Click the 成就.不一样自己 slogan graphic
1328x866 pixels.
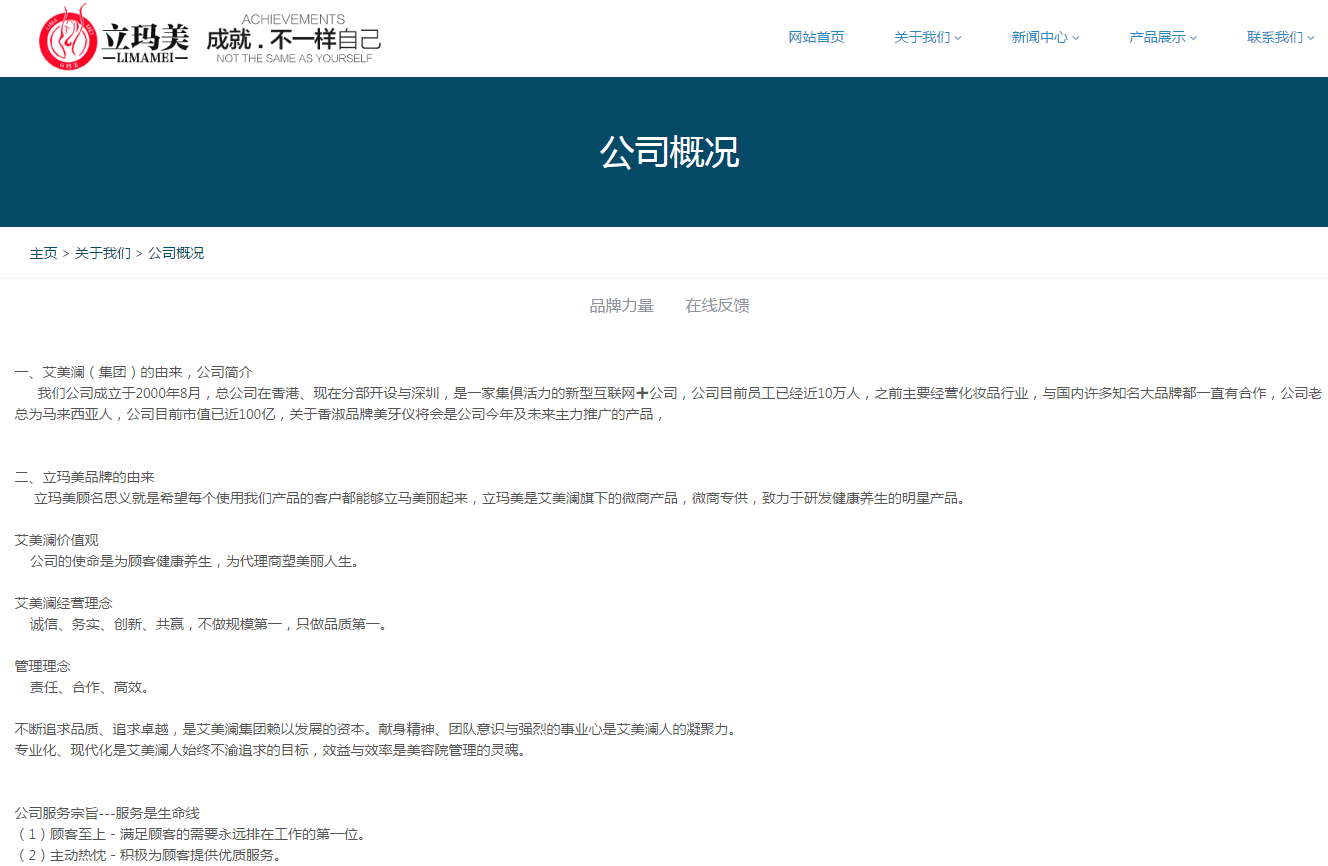[x=294, y=40]
